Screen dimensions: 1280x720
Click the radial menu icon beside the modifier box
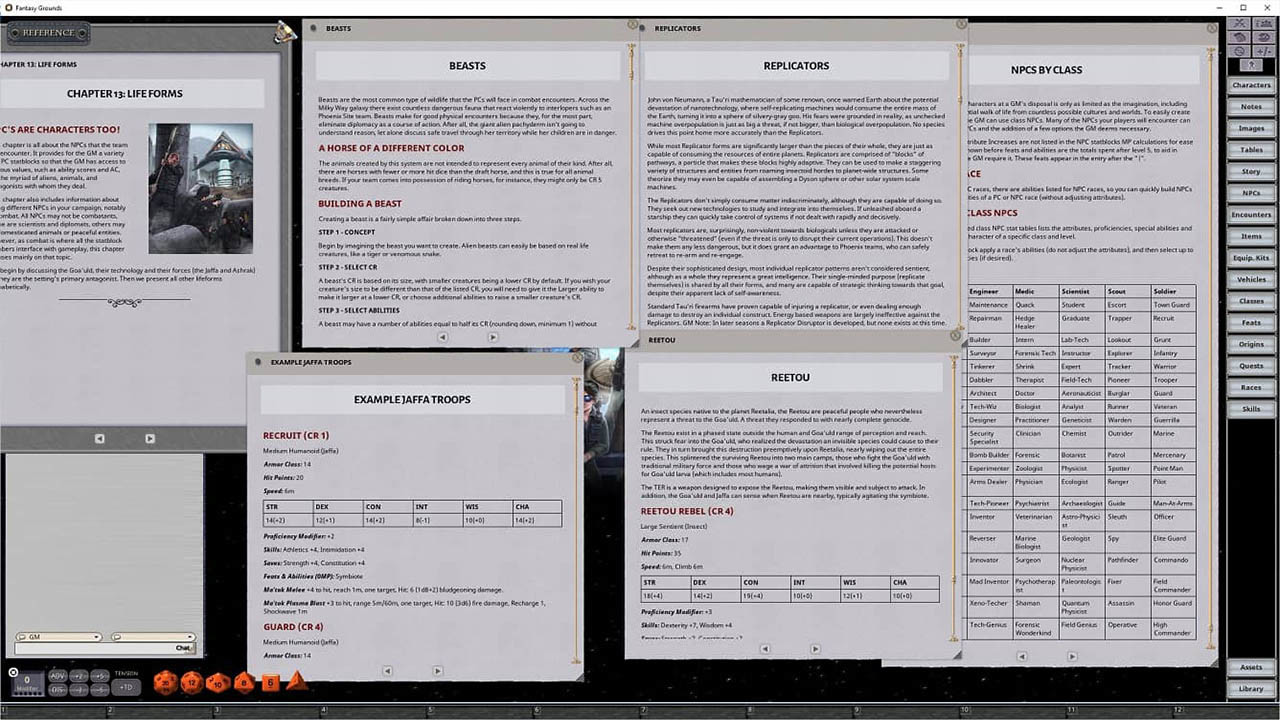pyautogui.click(x=13, y=672)
